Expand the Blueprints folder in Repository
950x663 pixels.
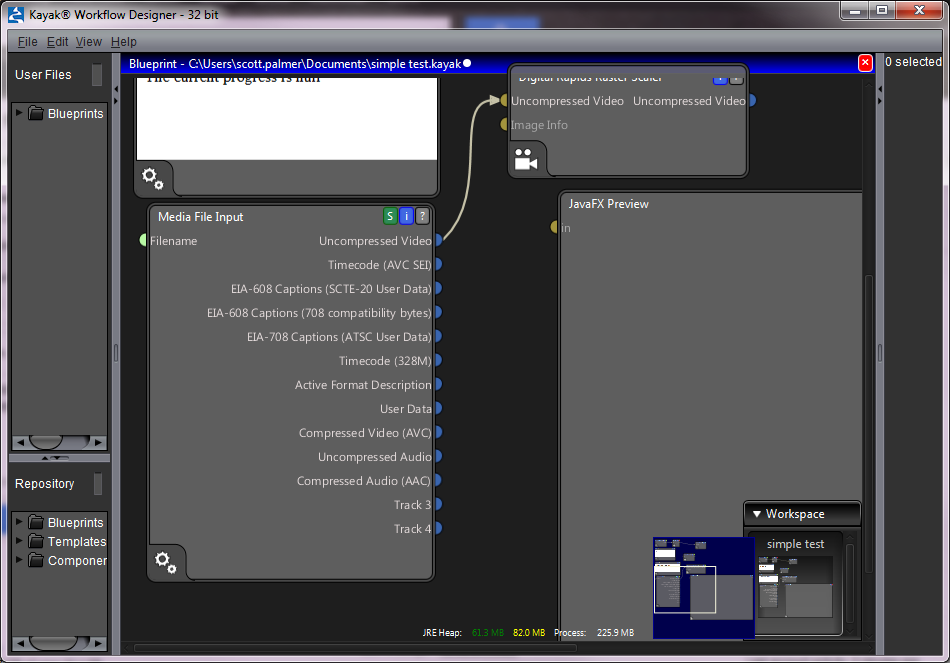[x=19, y=522]
